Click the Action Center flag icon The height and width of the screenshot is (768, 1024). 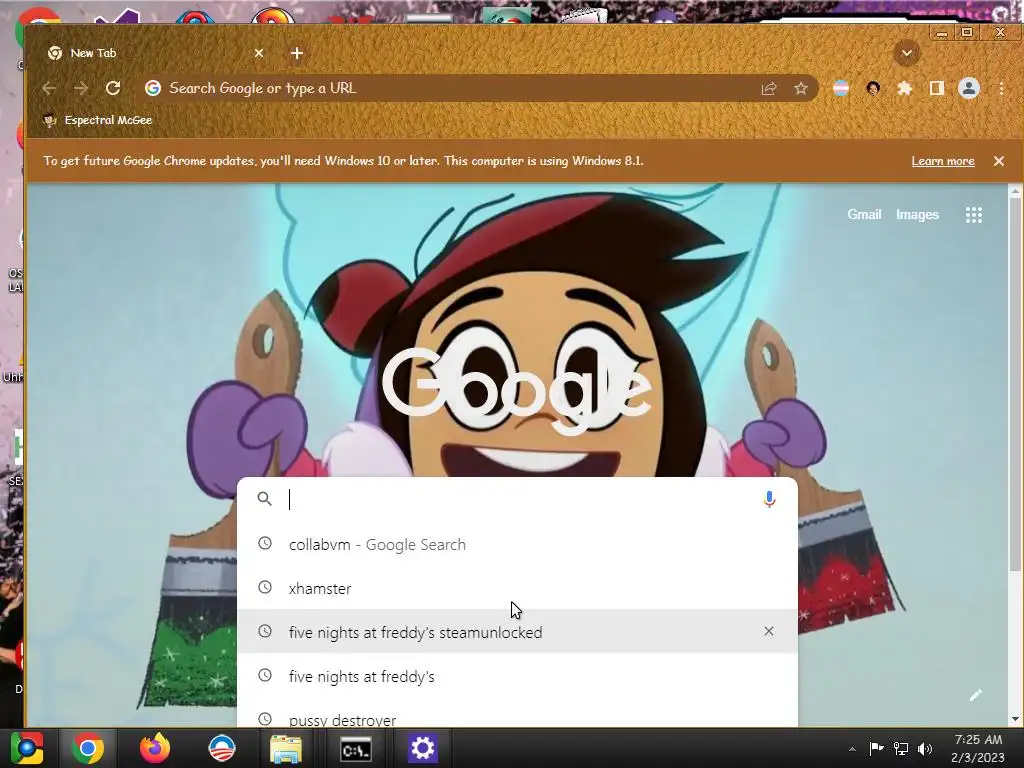[876, 748]
